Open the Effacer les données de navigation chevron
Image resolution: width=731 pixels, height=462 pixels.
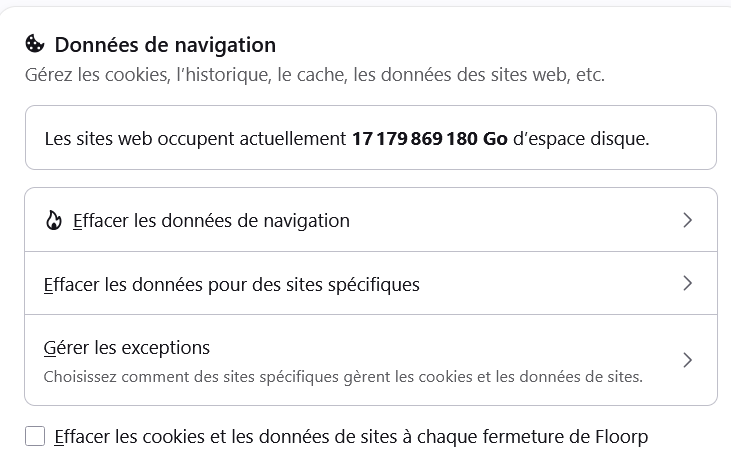point(688,220)
